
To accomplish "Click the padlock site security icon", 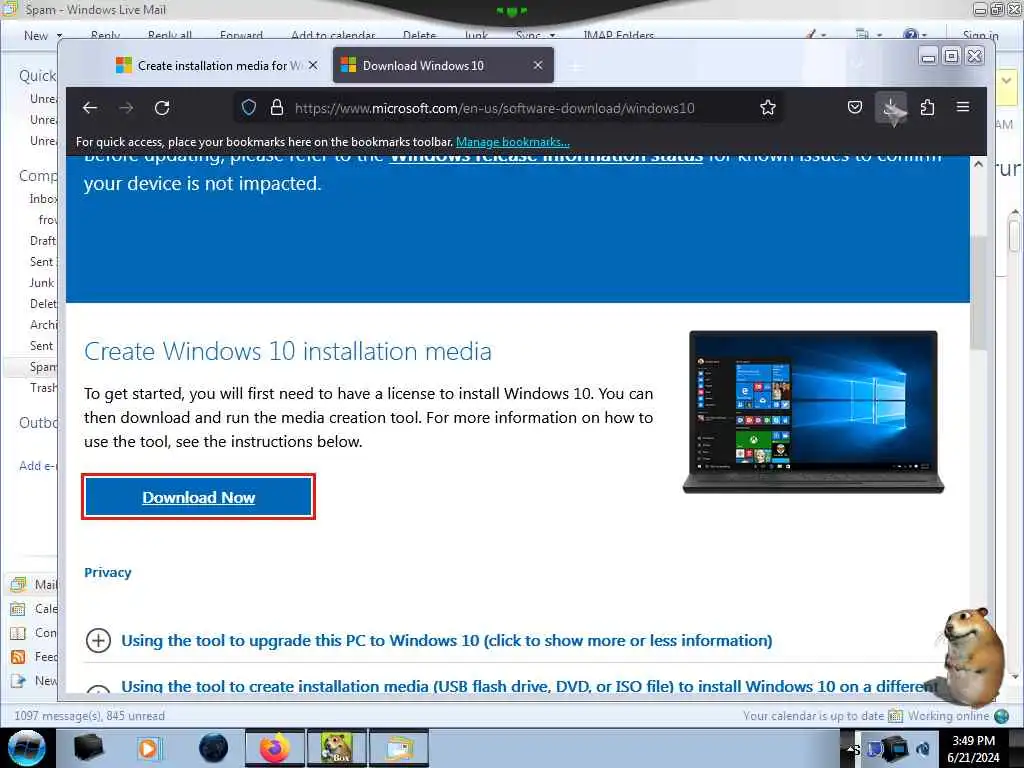I will [x=277, y=108].
